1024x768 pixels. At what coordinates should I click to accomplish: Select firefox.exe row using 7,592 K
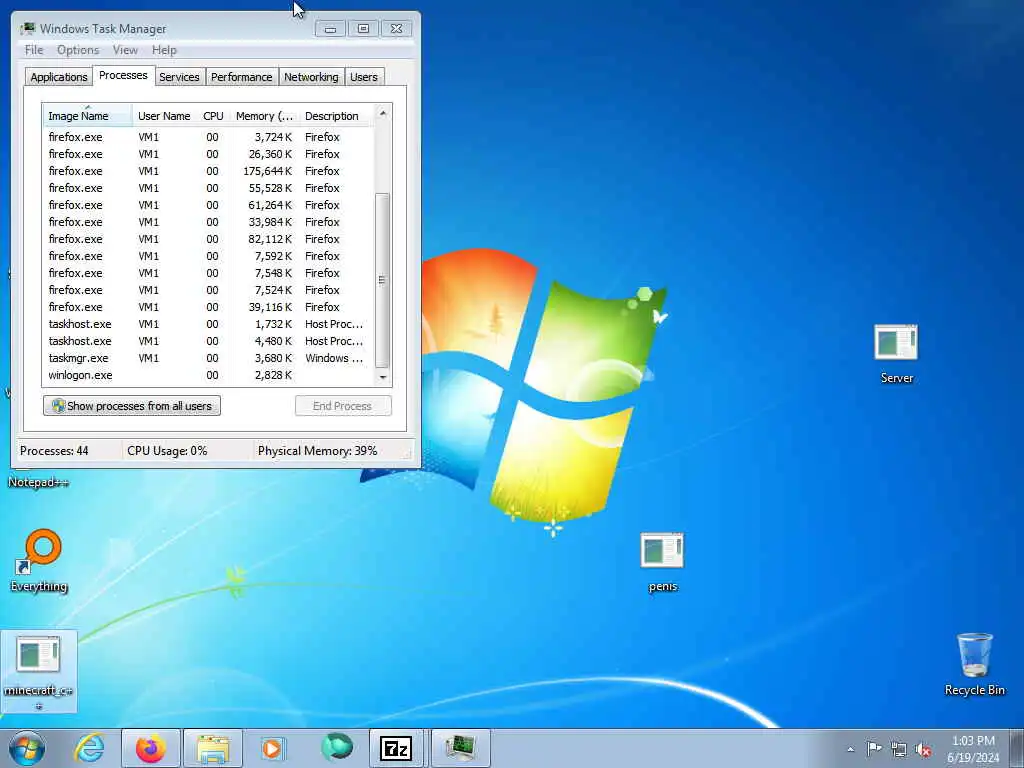209,256
